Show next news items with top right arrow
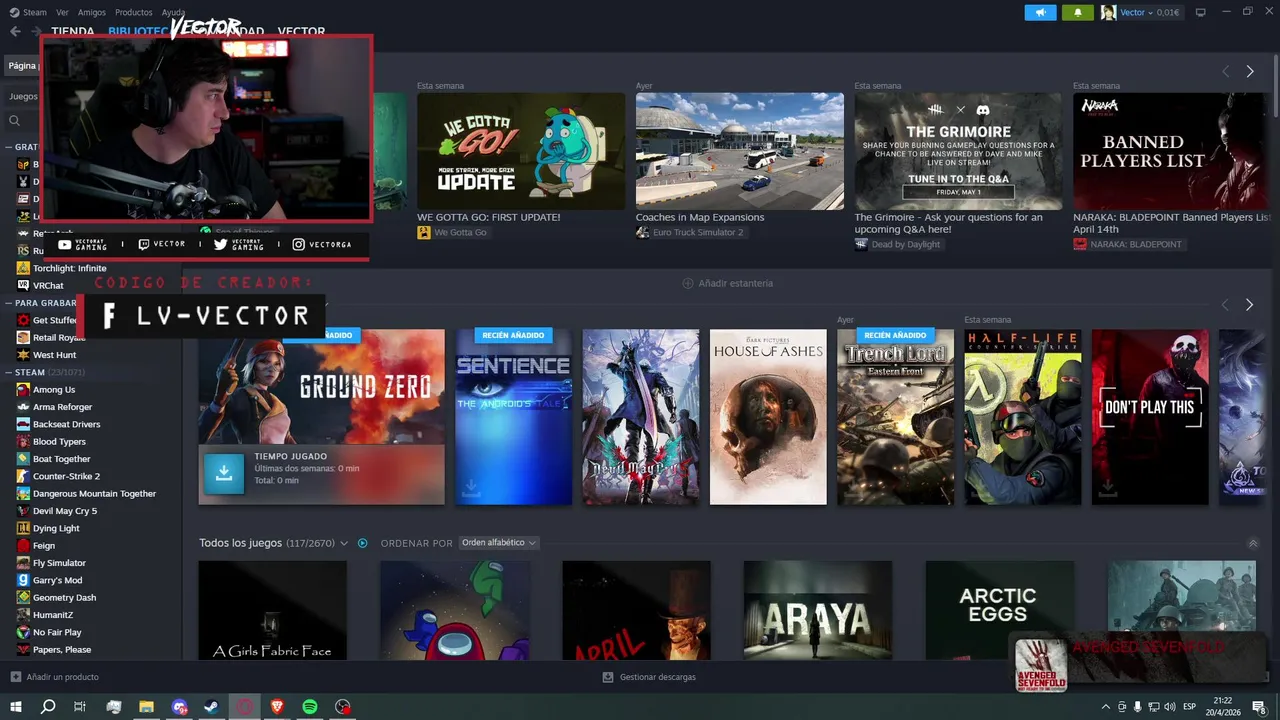 tap(1249, 71)
